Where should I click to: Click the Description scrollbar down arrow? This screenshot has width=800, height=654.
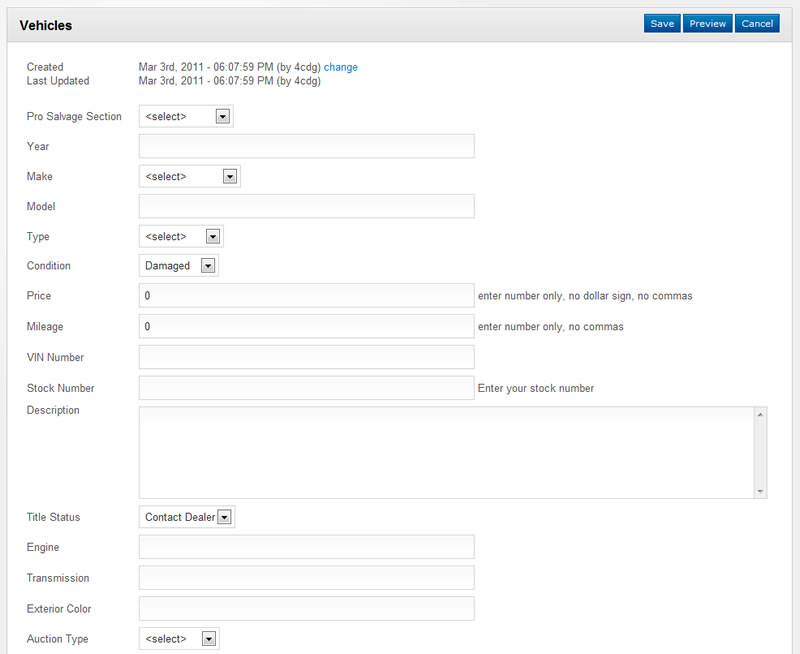coord(761,491)
